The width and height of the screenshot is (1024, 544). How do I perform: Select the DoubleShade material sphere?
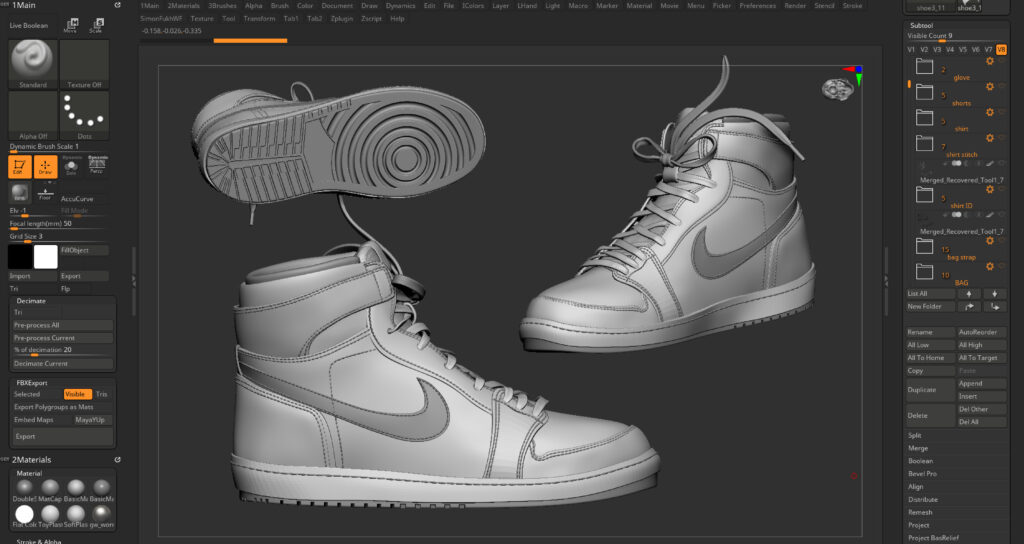pyautogui.click(x=24, y=488)
